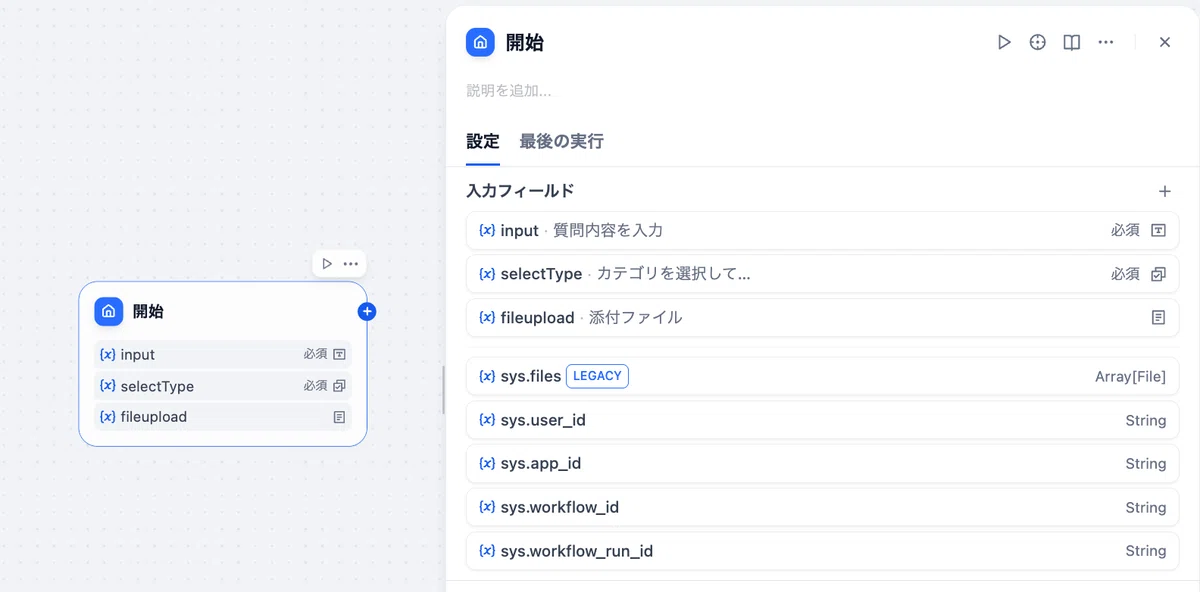This screenshot has width=1200, height=592.
Task: Click the sys.workflow_id variable row
Action: point(823,507)
